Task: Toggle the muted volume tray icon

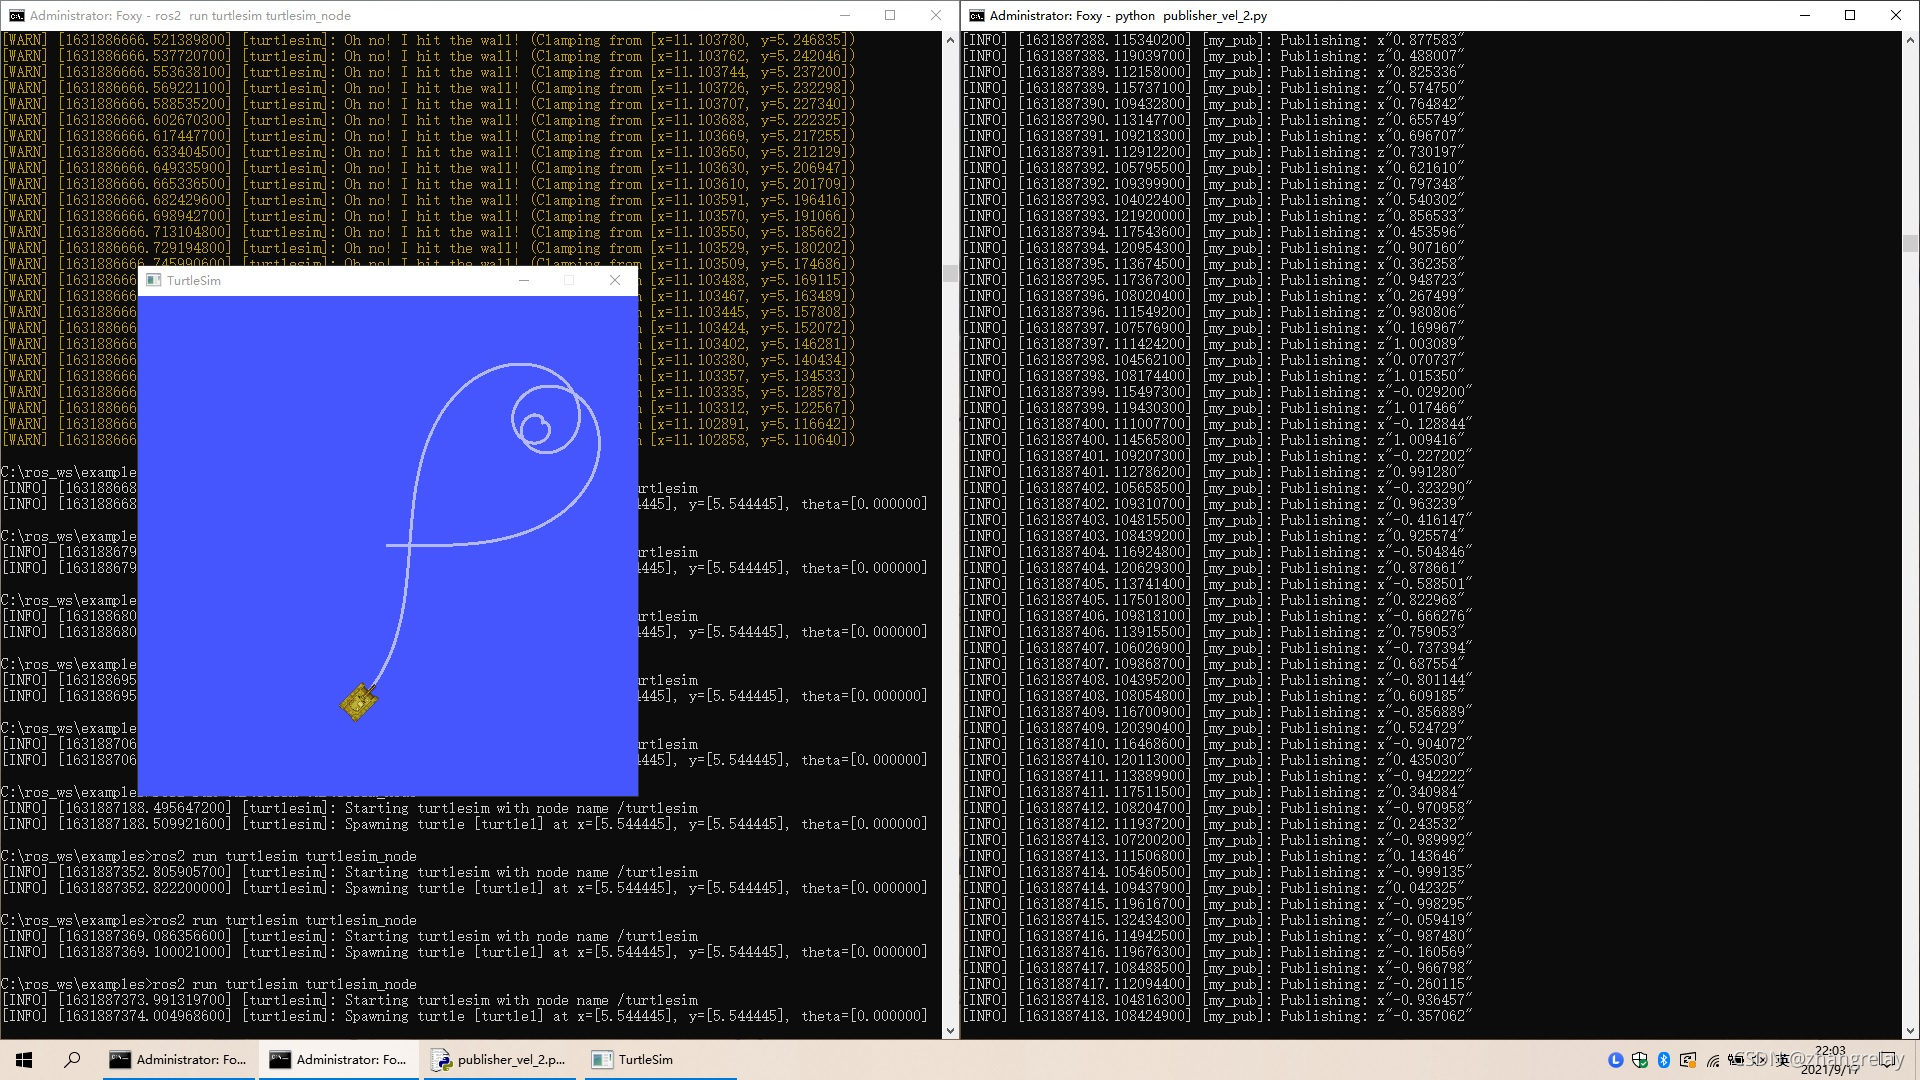Action: [1759, 1060]
